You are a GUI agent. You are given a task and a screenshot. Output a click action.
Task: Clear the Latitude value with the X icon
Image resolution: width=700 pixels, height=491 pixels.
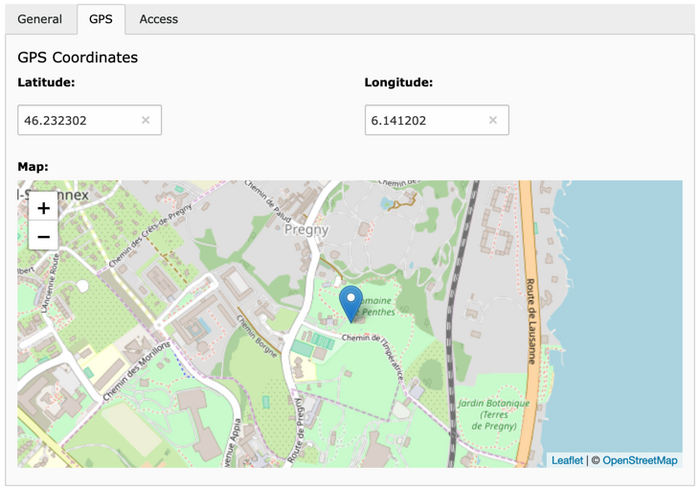coord(146,120)
